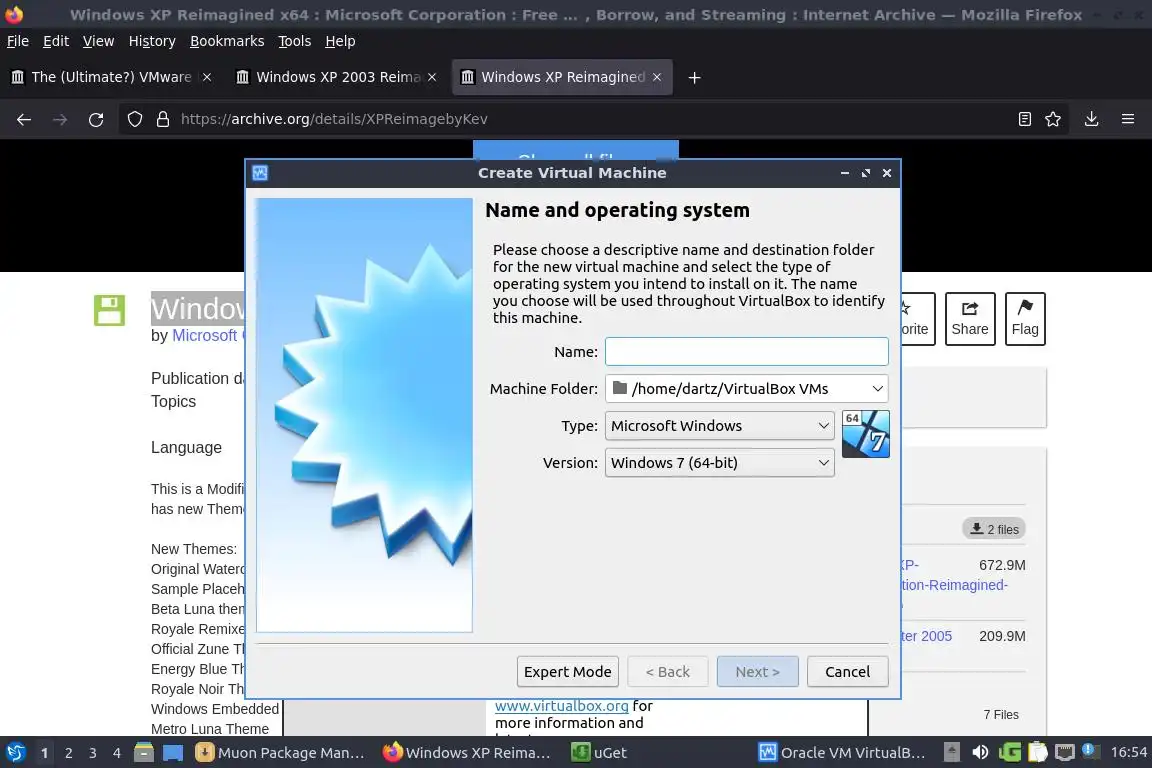Open uGet taskbar entry
The height and width of the screenshot is (768, 1152).
600,753
